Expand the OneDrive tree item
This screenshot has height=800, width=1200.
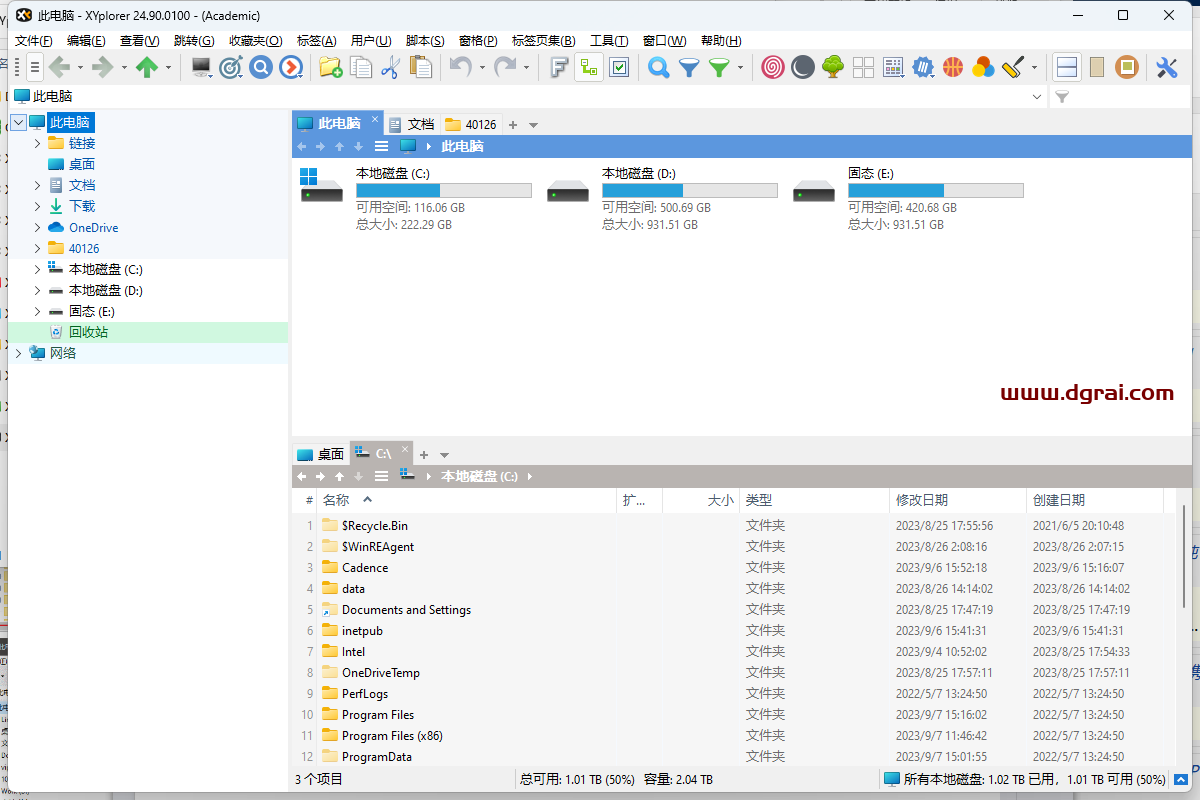point(36,227)
